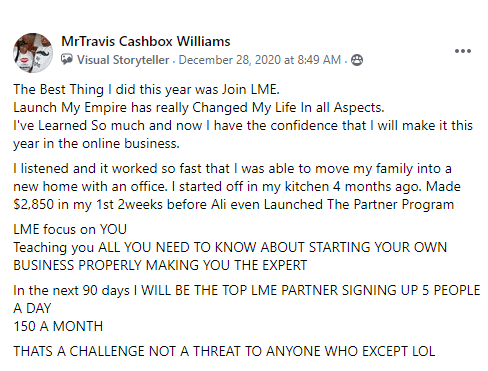The width and height of the screenshot is (488, 371).
Task: Click the line 'new home with an office'
Action: 237,187
